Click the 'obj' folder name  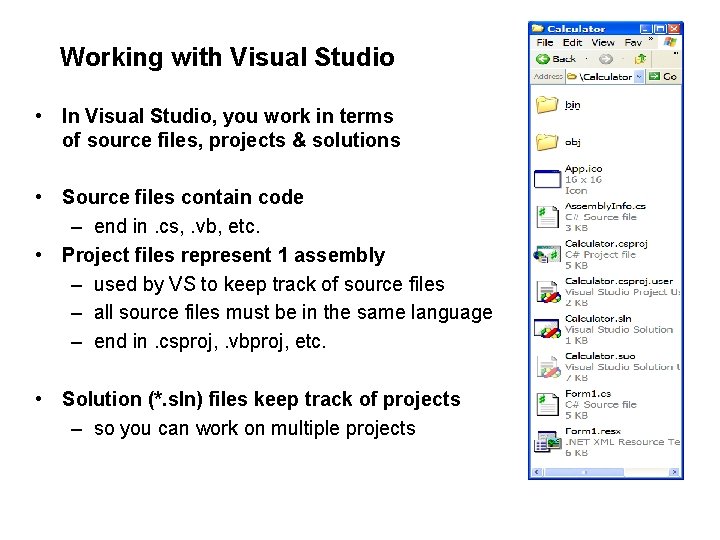point(573,142)
